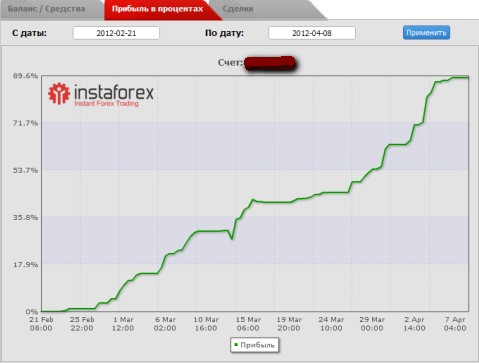Click the InstaForex gear logo icon
Screen dimensions: 479x363
(x=59, y=93)
